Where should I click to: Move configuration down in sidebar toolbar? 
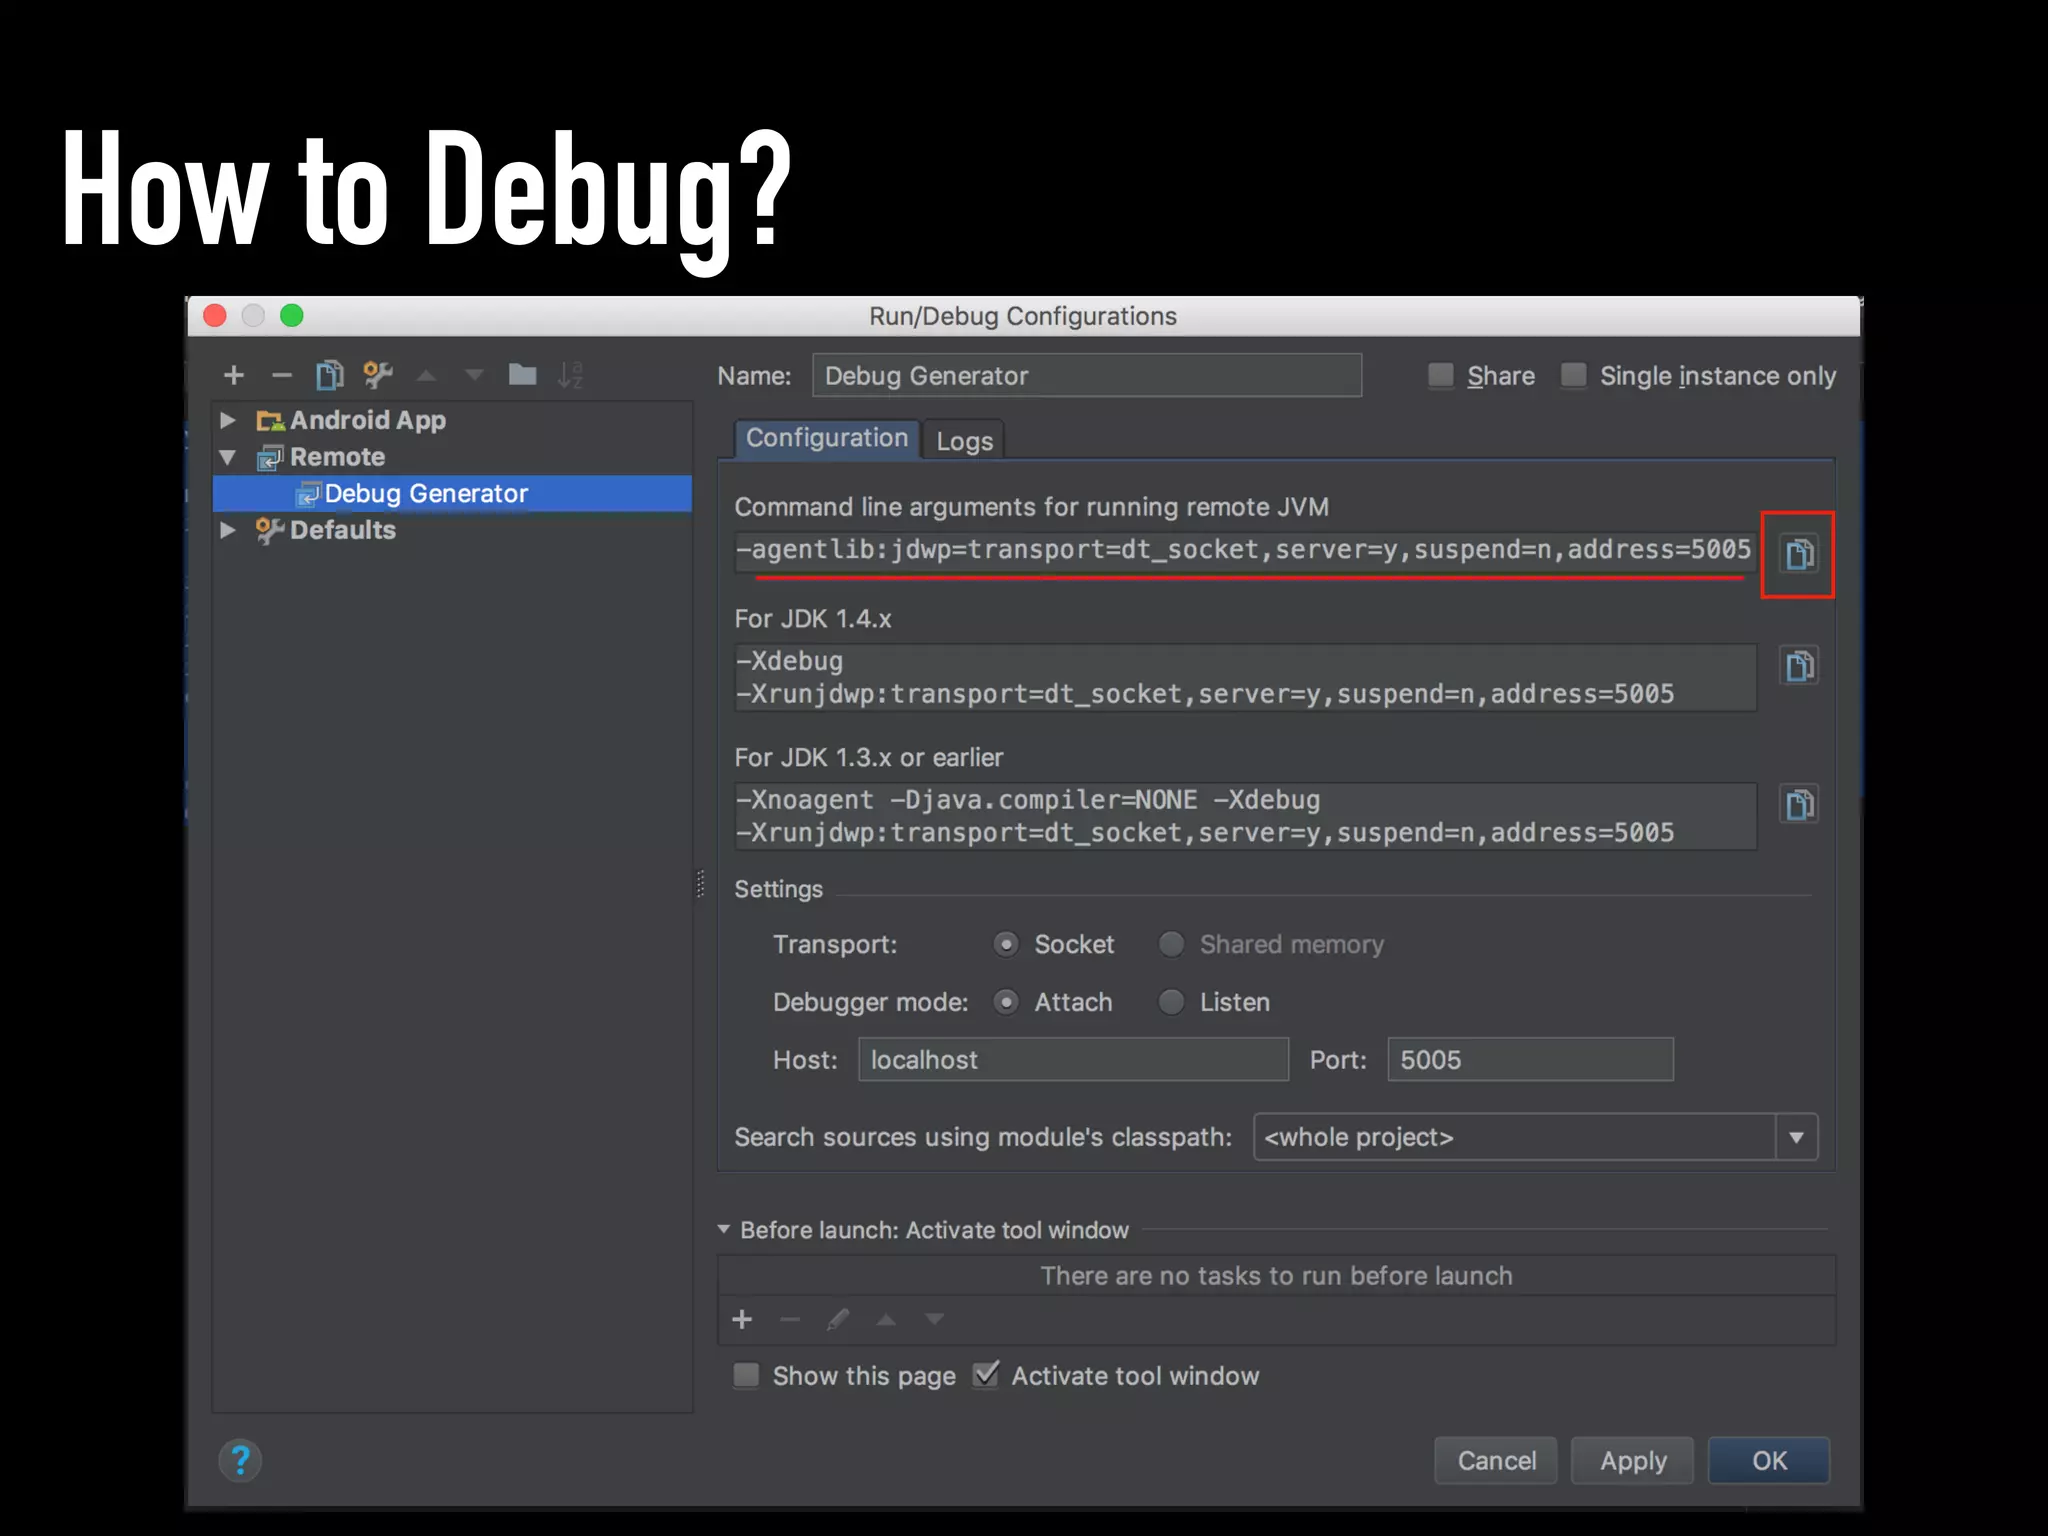[x=474, y=376]
